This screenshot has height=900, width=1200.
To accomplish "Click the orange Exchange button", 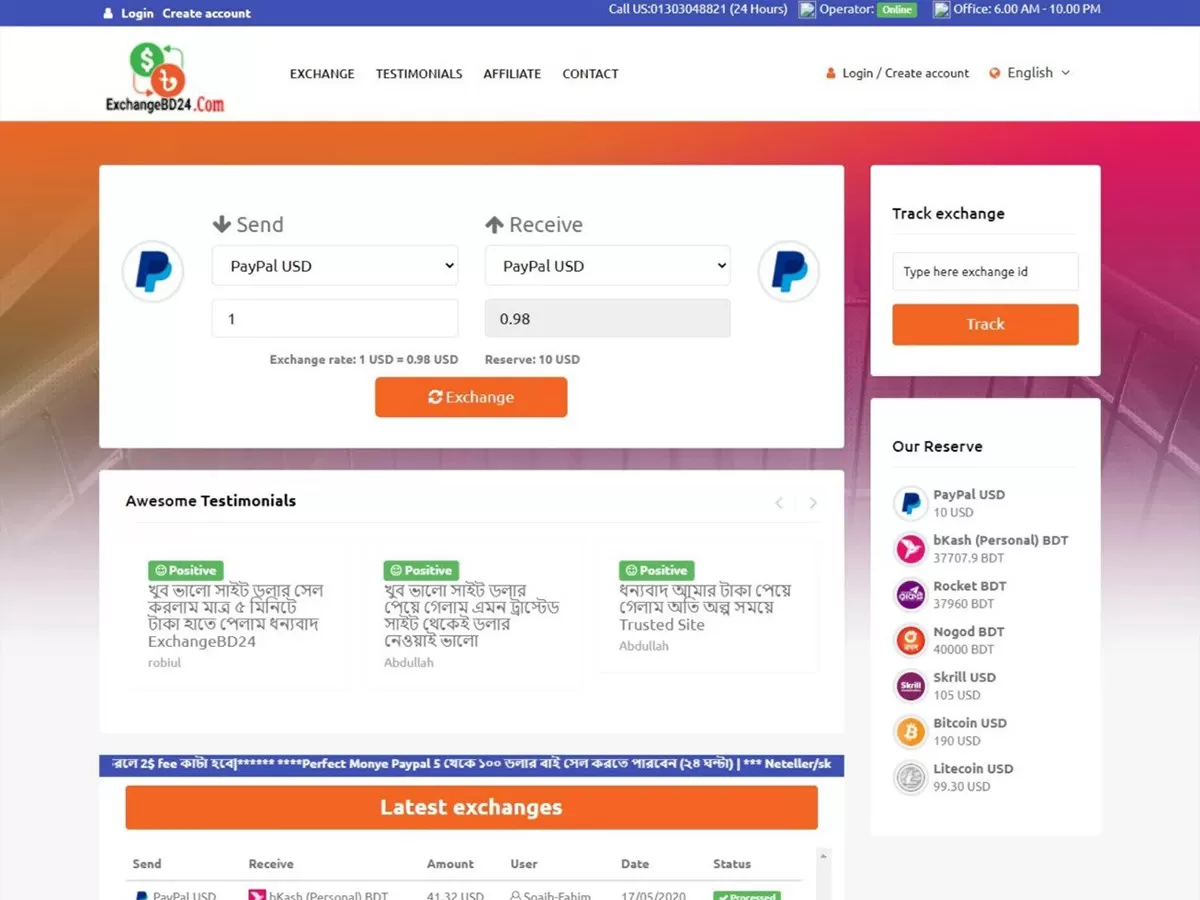I will click(471, 397).
